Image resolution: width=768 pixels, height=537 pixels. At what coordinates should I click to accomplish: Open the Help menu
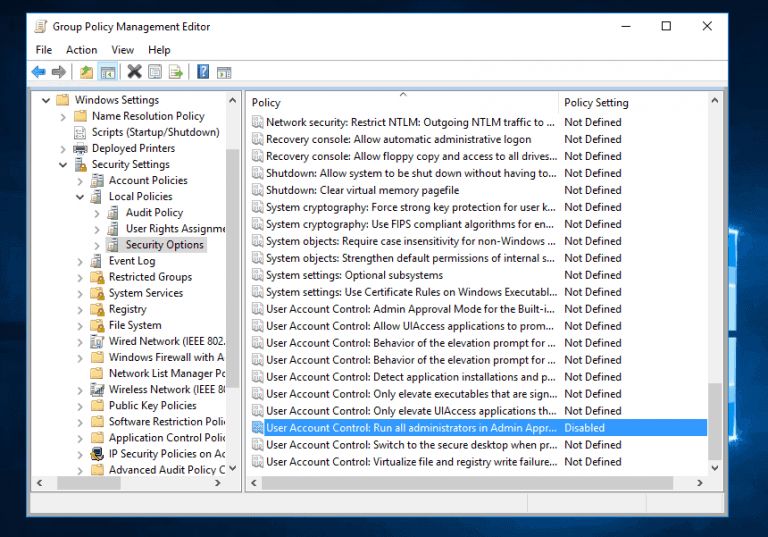point(159,50)
